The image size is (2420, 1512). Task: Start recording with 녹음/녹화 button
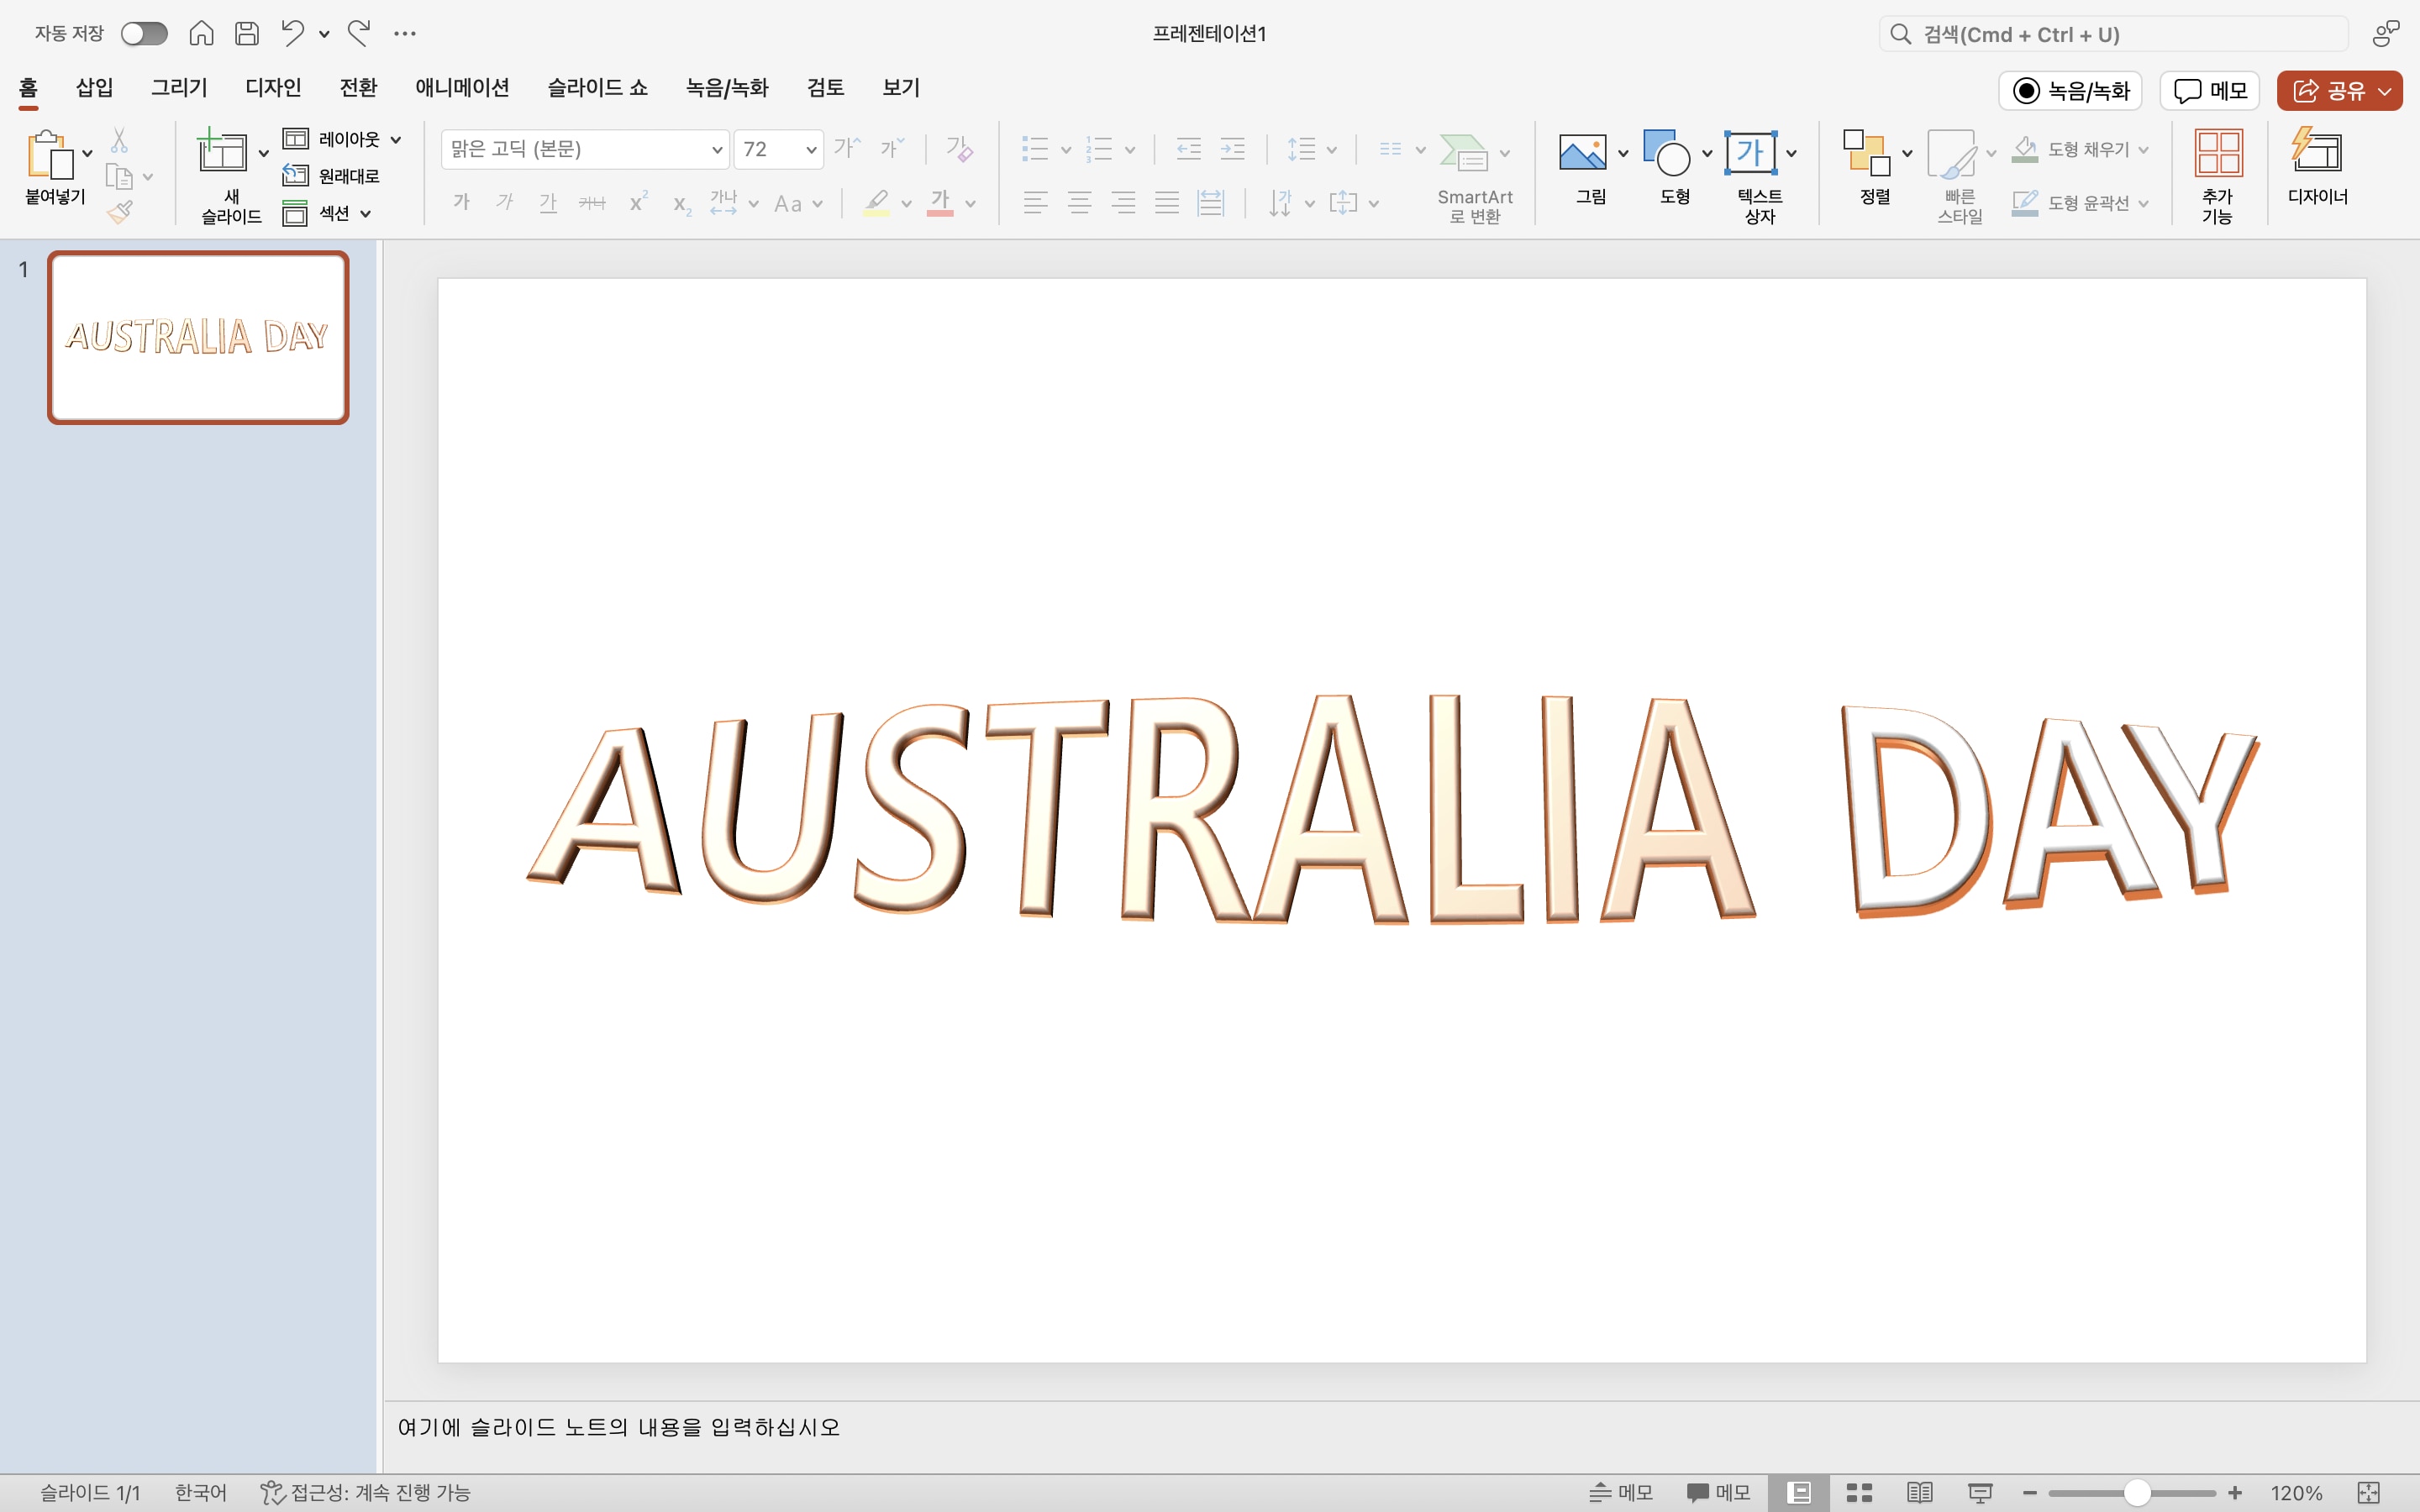click(x=2070, y=90)
